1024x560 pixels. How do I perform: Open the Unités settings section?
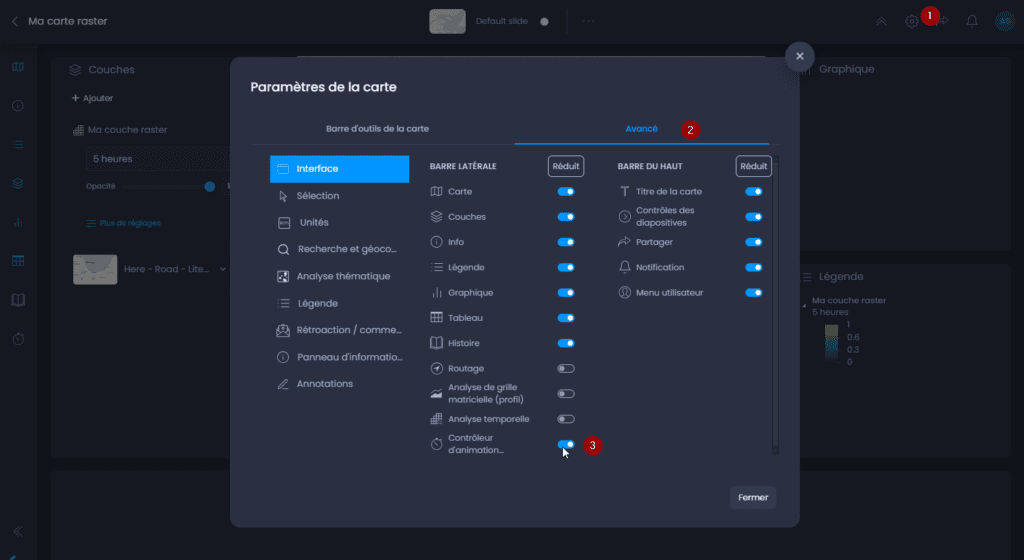tap(340, 223)
